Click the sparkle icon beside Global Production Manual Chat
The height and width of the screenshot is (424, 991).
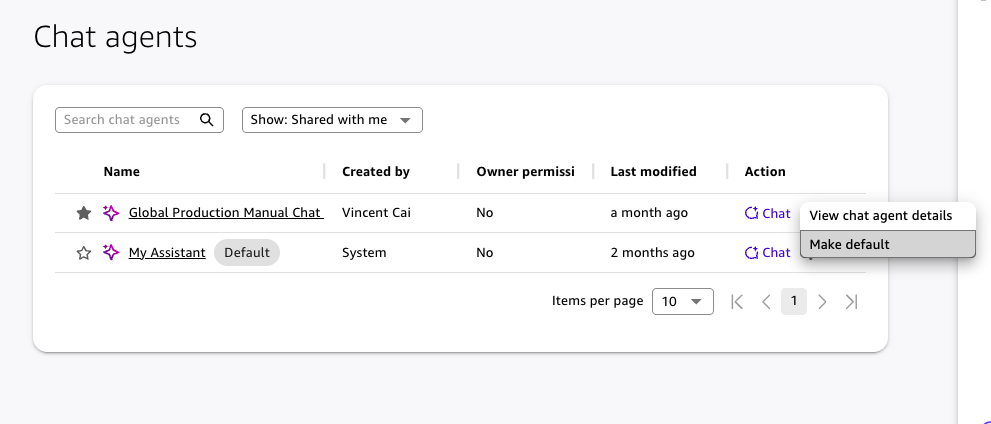[x=111, y=213]
